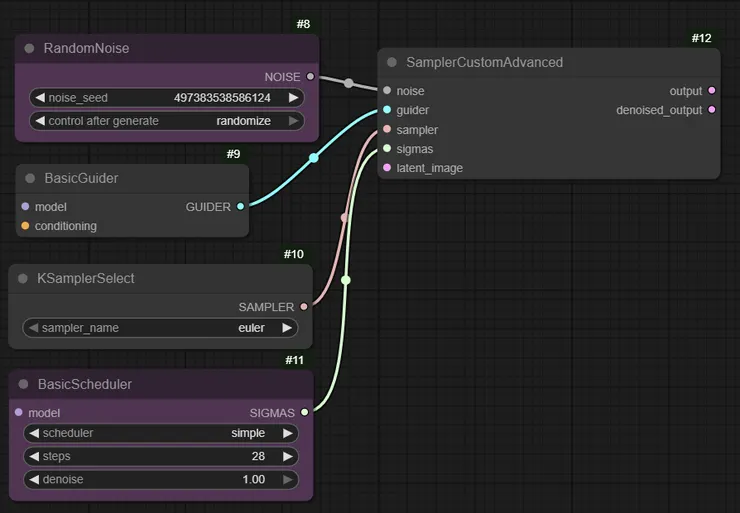
Task: Click the model input socket on BasicGuider
Action: point(25,206)
